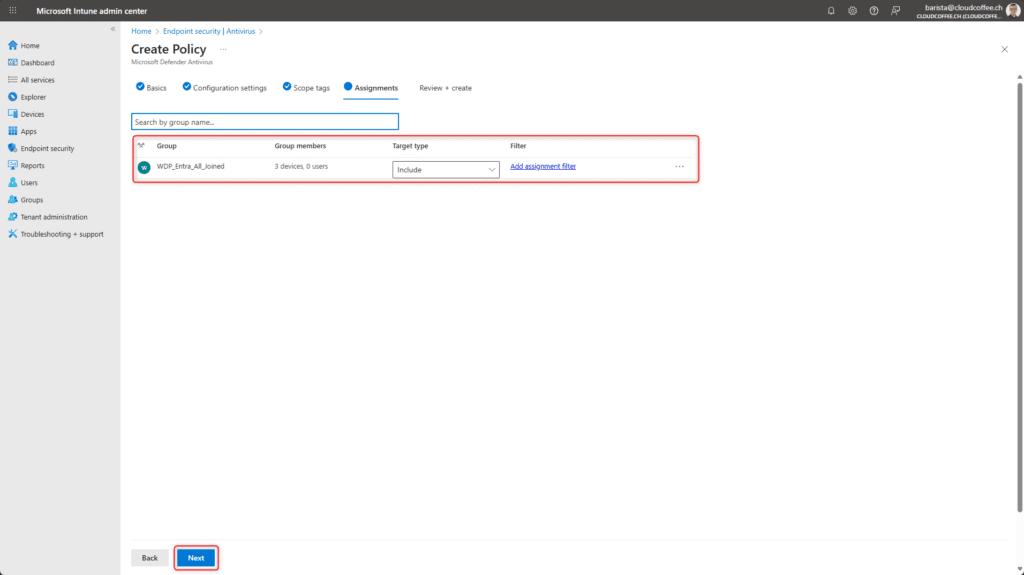
Task: Open Tenant administration in sidebar
Action: 53,217
